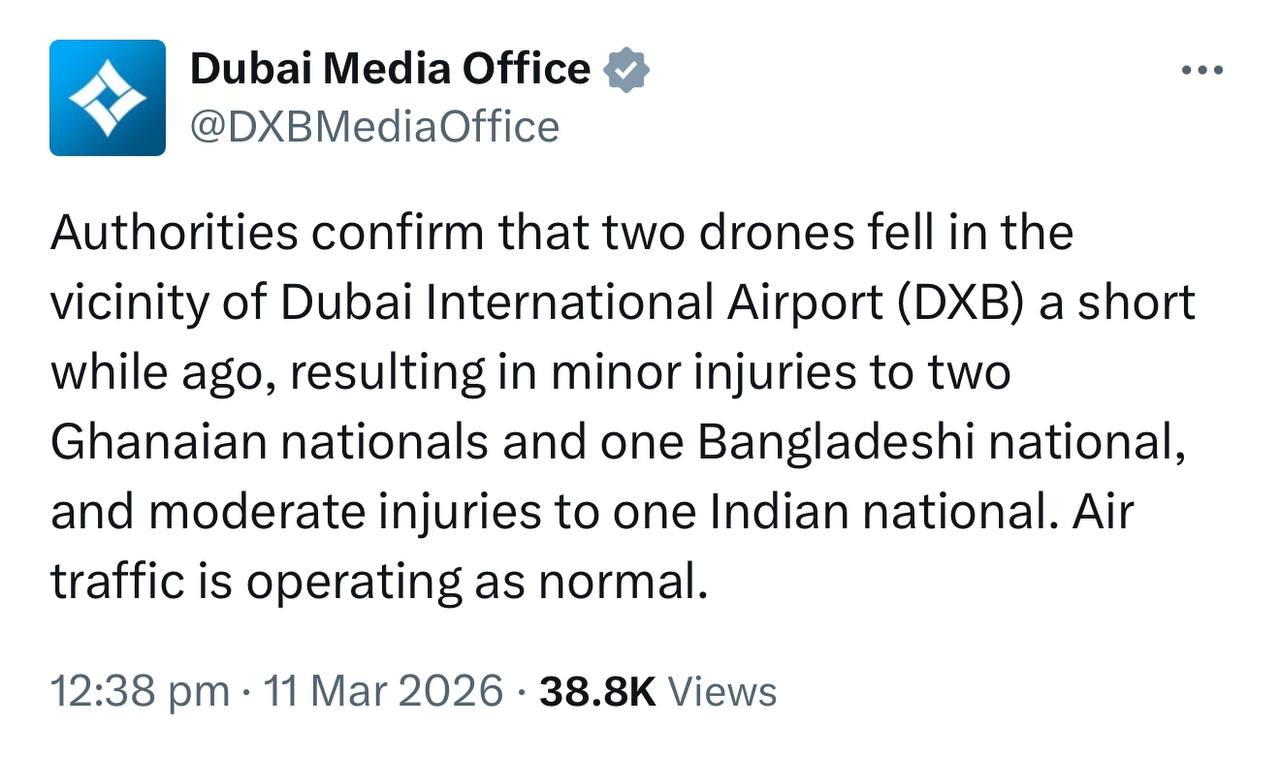Open the three-dot more options menu

(x=1202, y=71)
